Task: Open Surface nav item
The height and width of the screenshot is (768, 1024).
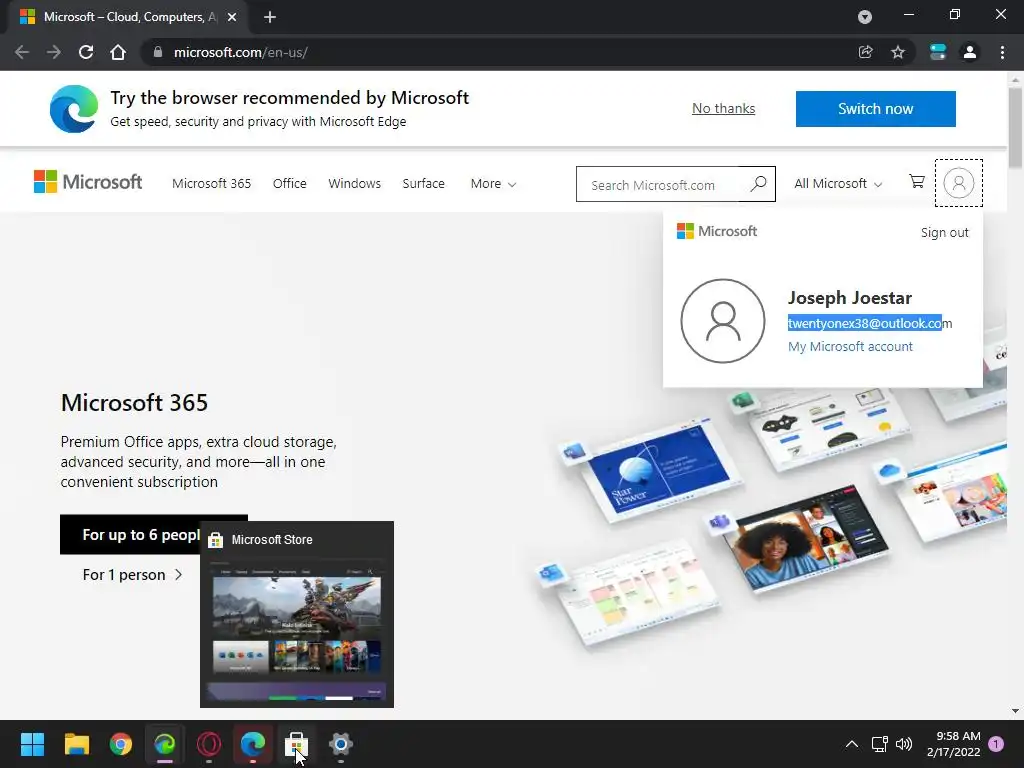Action: click(423, 184)
